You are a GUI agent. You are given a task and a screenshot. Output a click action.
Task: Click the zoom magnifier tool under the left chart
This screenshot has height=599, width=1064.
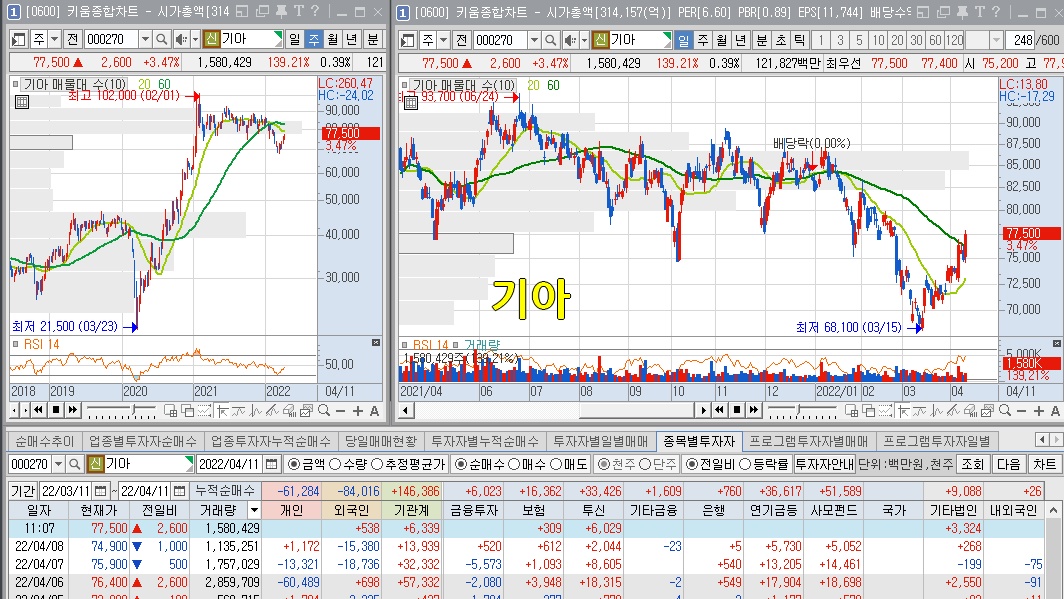tap(324, 410)
